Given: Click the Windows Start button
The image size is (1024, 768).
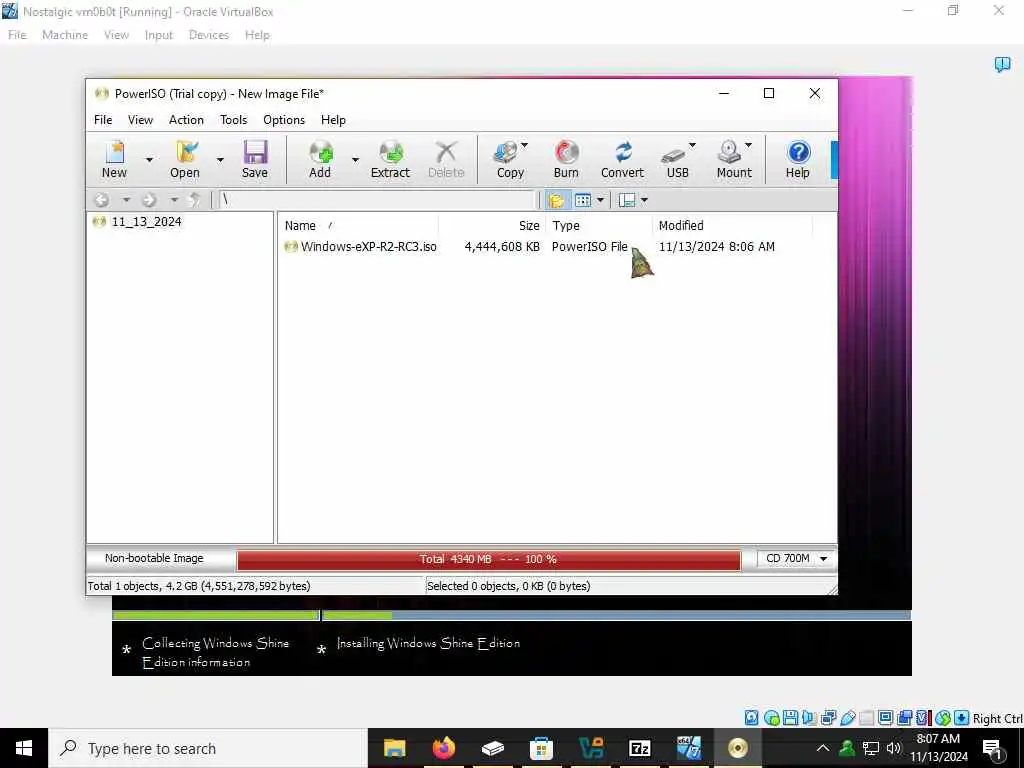Looking at the screenshot, I should point(24,748).
